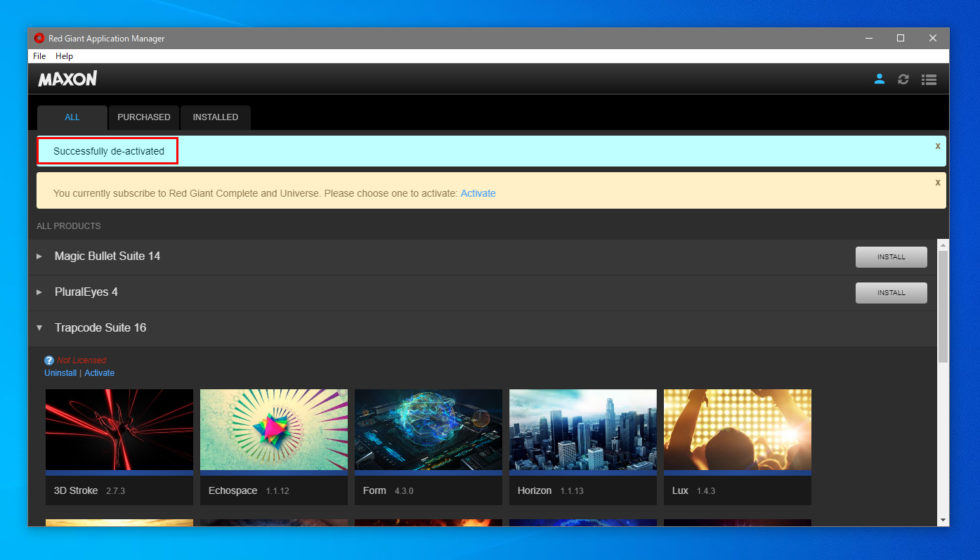Click the Horizon 1.1.13 label

(550, 491)
